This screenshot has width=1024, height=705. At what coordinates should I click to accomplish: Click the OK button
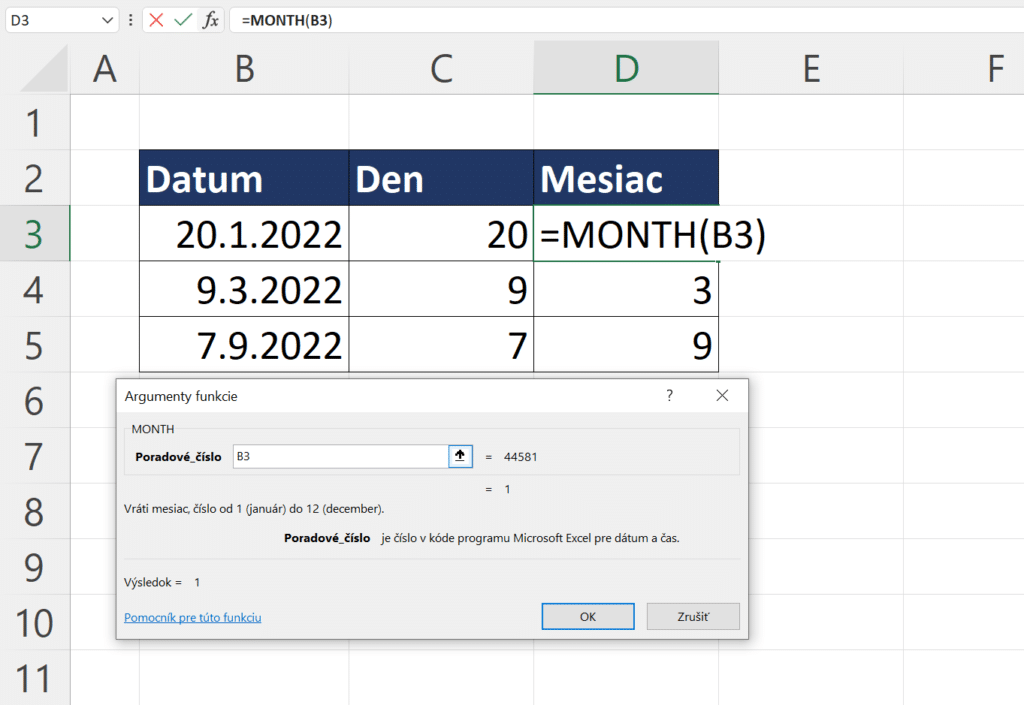tap(588, 616)
